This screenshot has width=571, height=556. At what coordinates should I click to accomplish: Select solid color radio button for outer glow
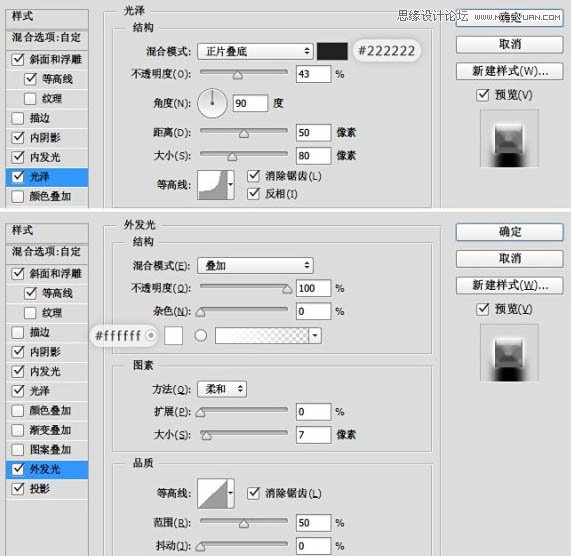coord(151,335)
